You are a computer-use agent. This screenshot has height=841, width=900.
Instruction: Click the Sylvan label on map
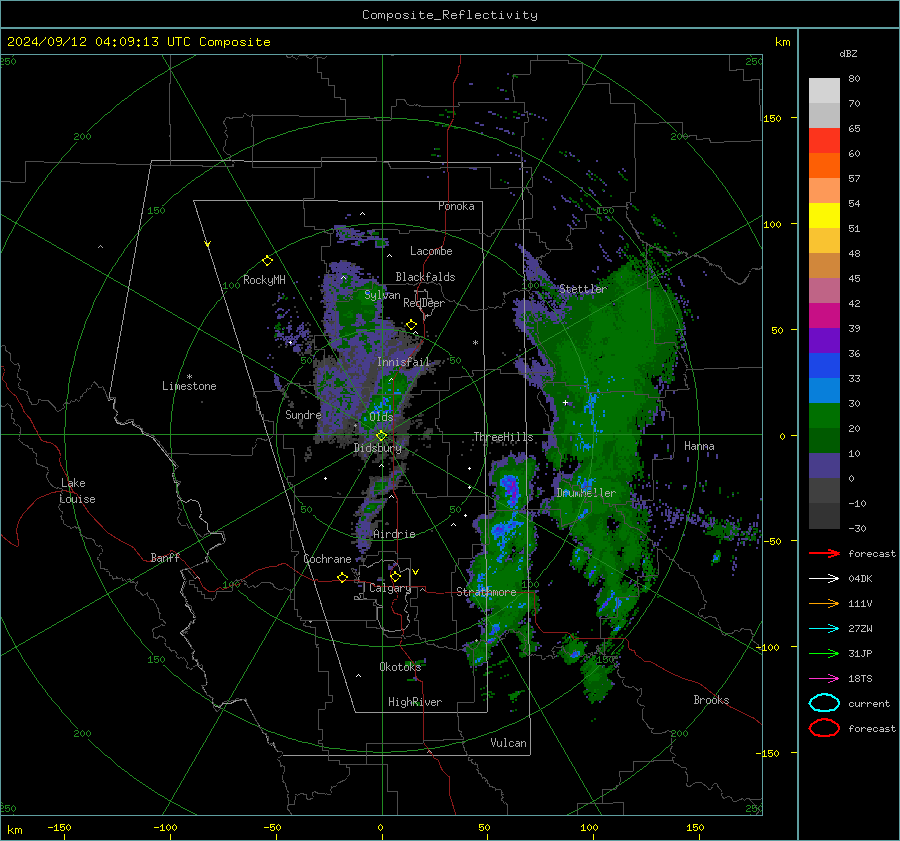[382, 295]
